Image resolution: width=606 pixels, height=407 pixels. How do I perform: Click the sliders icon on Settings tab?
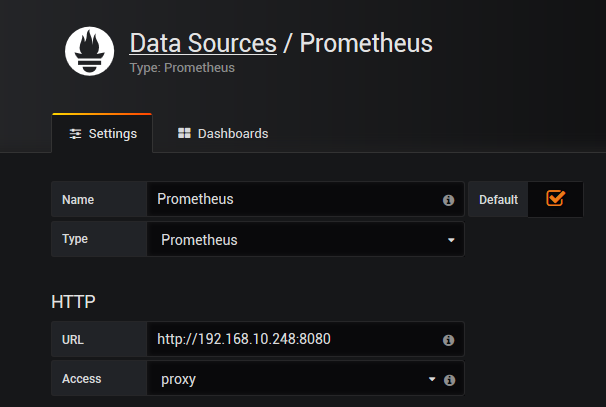click(75, 134)
